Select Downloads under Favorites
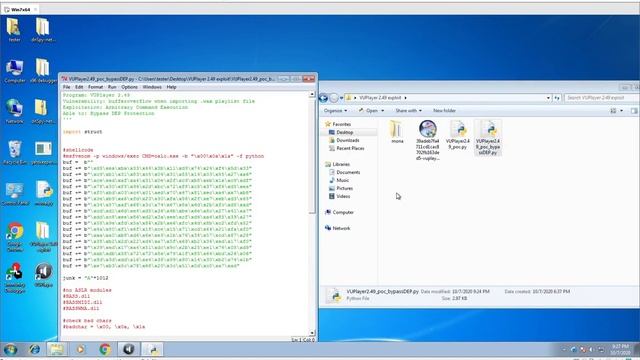Image resolution: width=640 pixels, height=360 pixels. pos(347,140)
